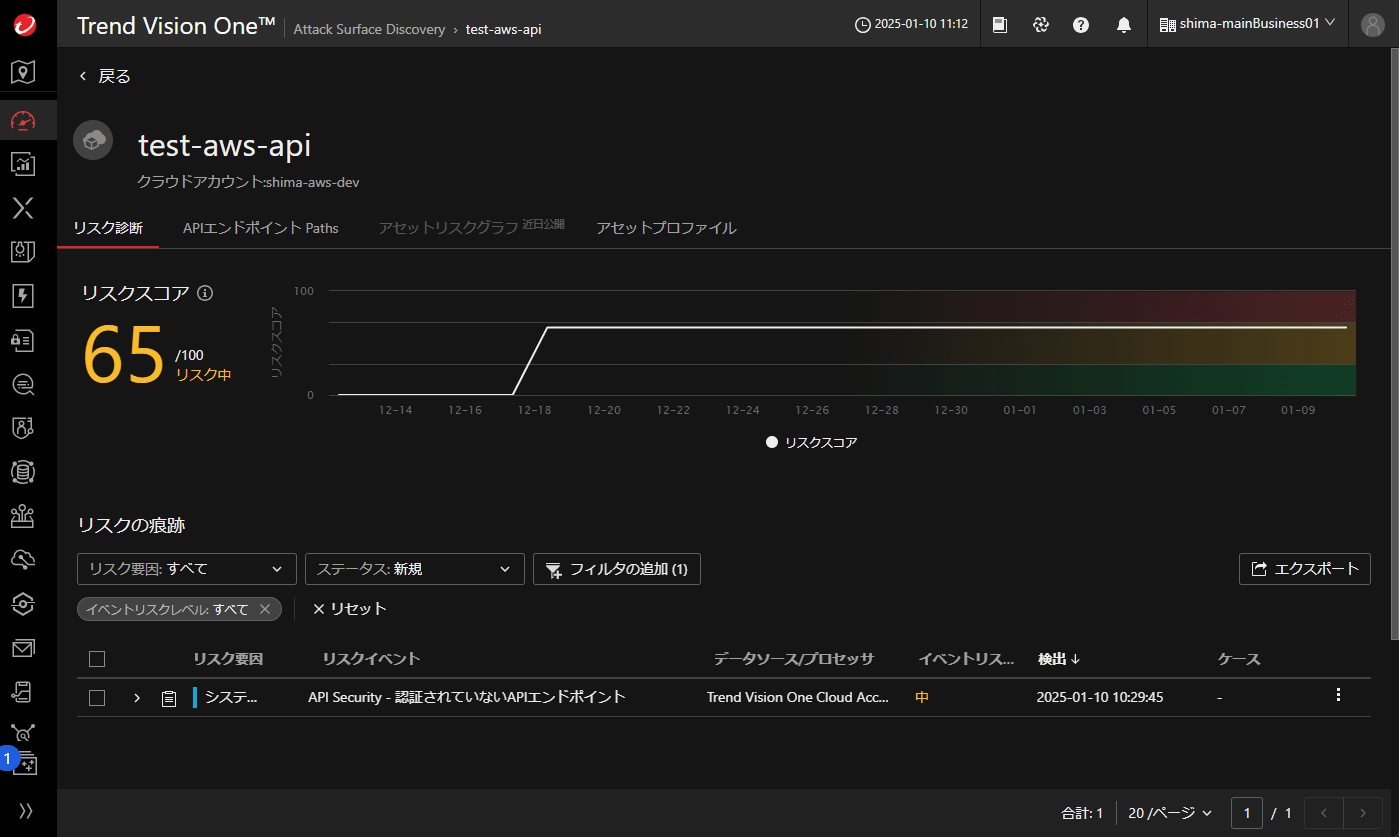Open the connected nodes icon in sidebar
This screenshot has width=1399, height=837.
coord(23,733)
